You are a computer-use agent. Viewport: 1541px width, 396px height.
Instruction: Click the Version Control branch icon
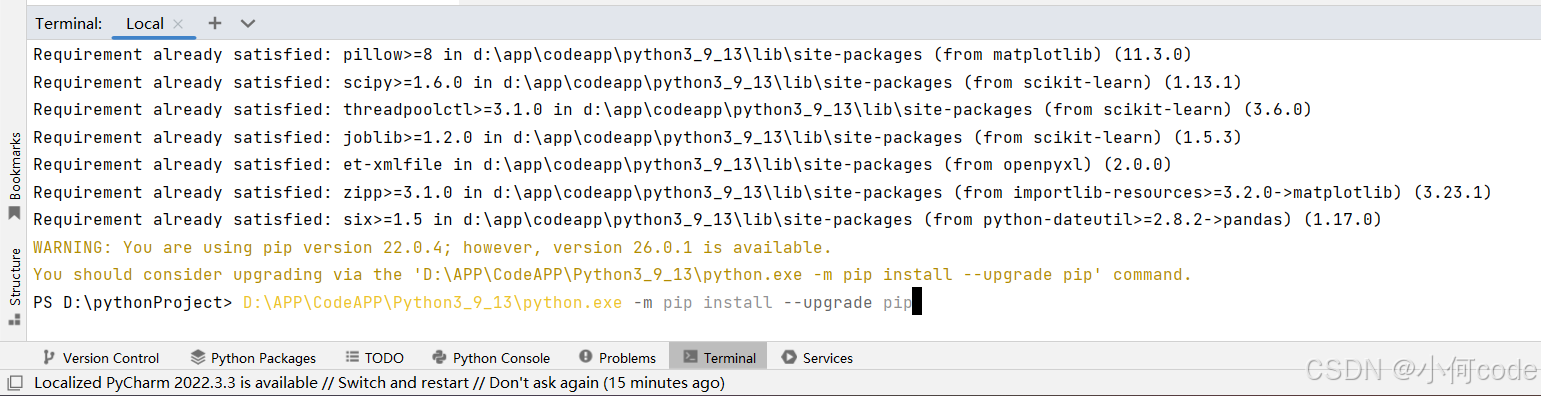[49, 358]
